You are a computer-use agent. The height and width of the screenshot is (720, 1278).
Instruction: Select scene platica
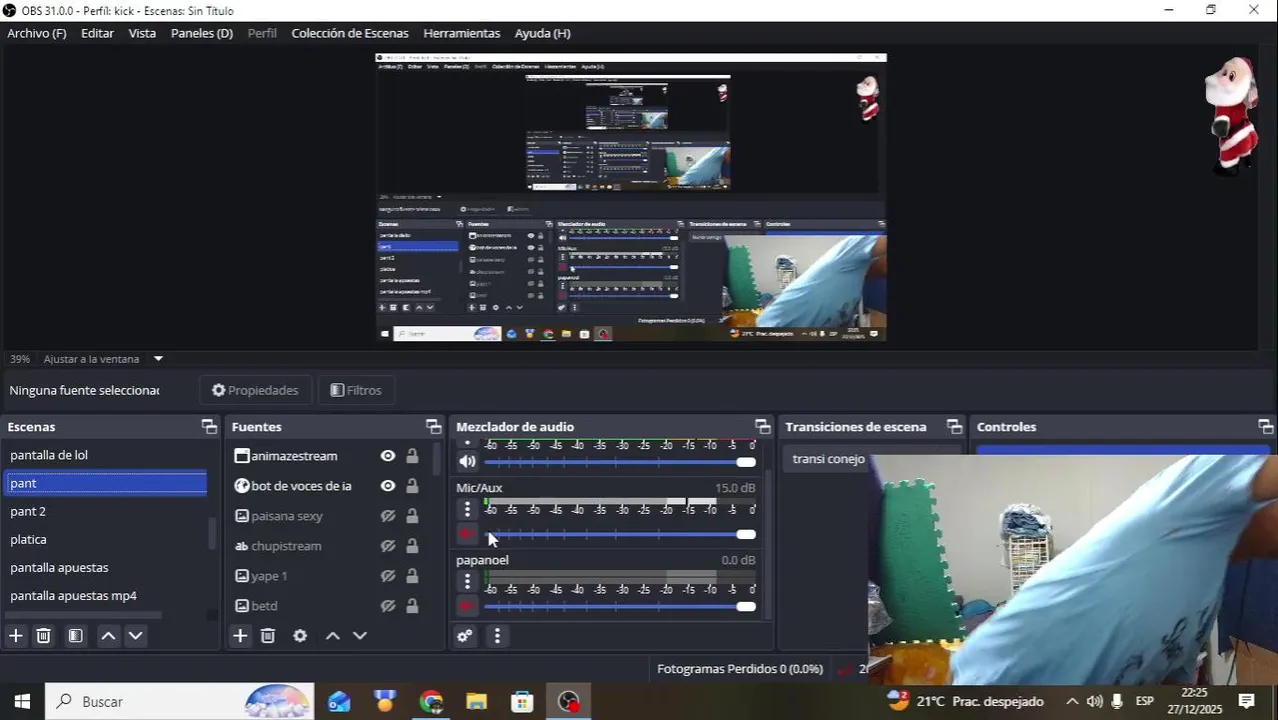pos(105,539)
